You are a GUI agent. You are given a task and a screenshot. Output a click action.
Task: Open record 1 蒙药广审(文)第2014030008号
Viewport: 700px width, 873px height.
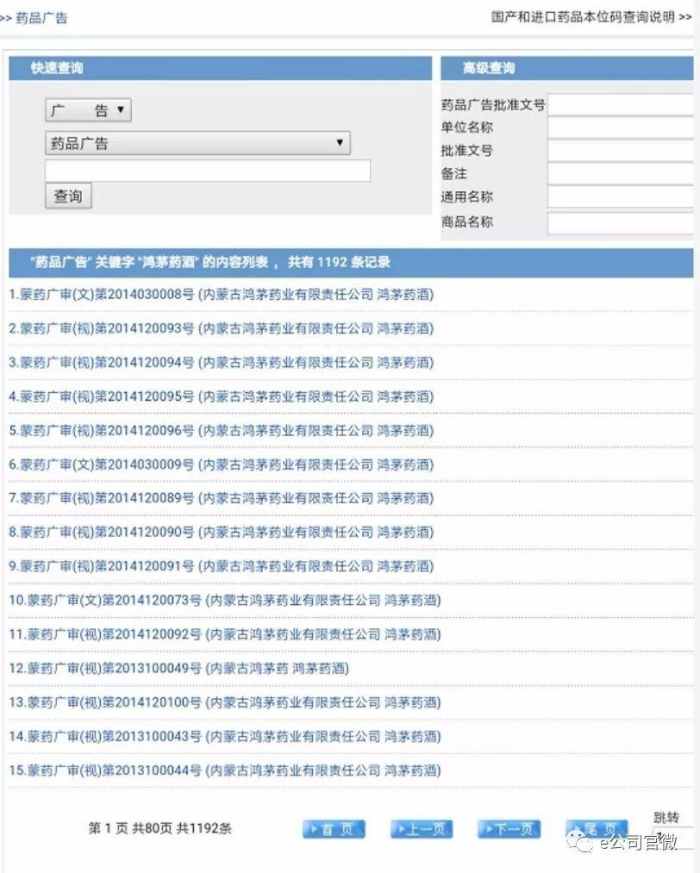(221, 294)
